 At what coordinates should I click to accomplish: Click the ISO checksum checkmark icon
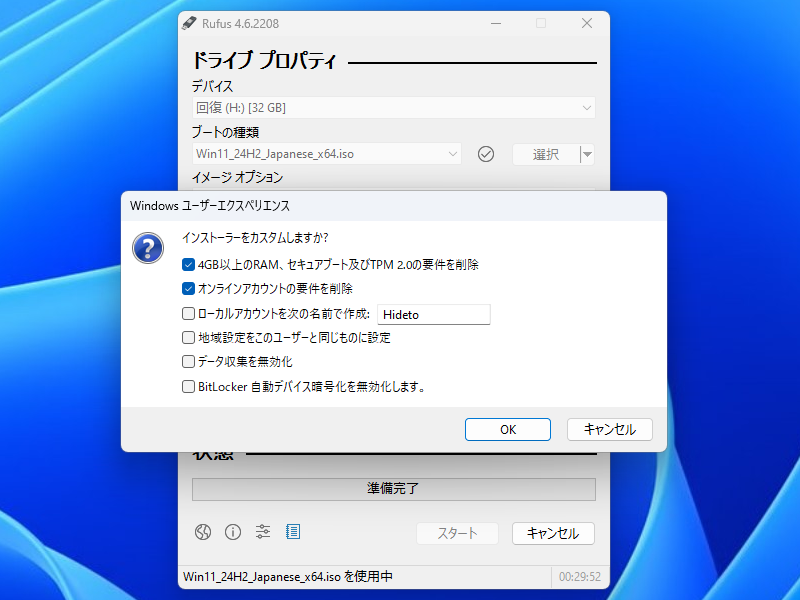[486, 154]
